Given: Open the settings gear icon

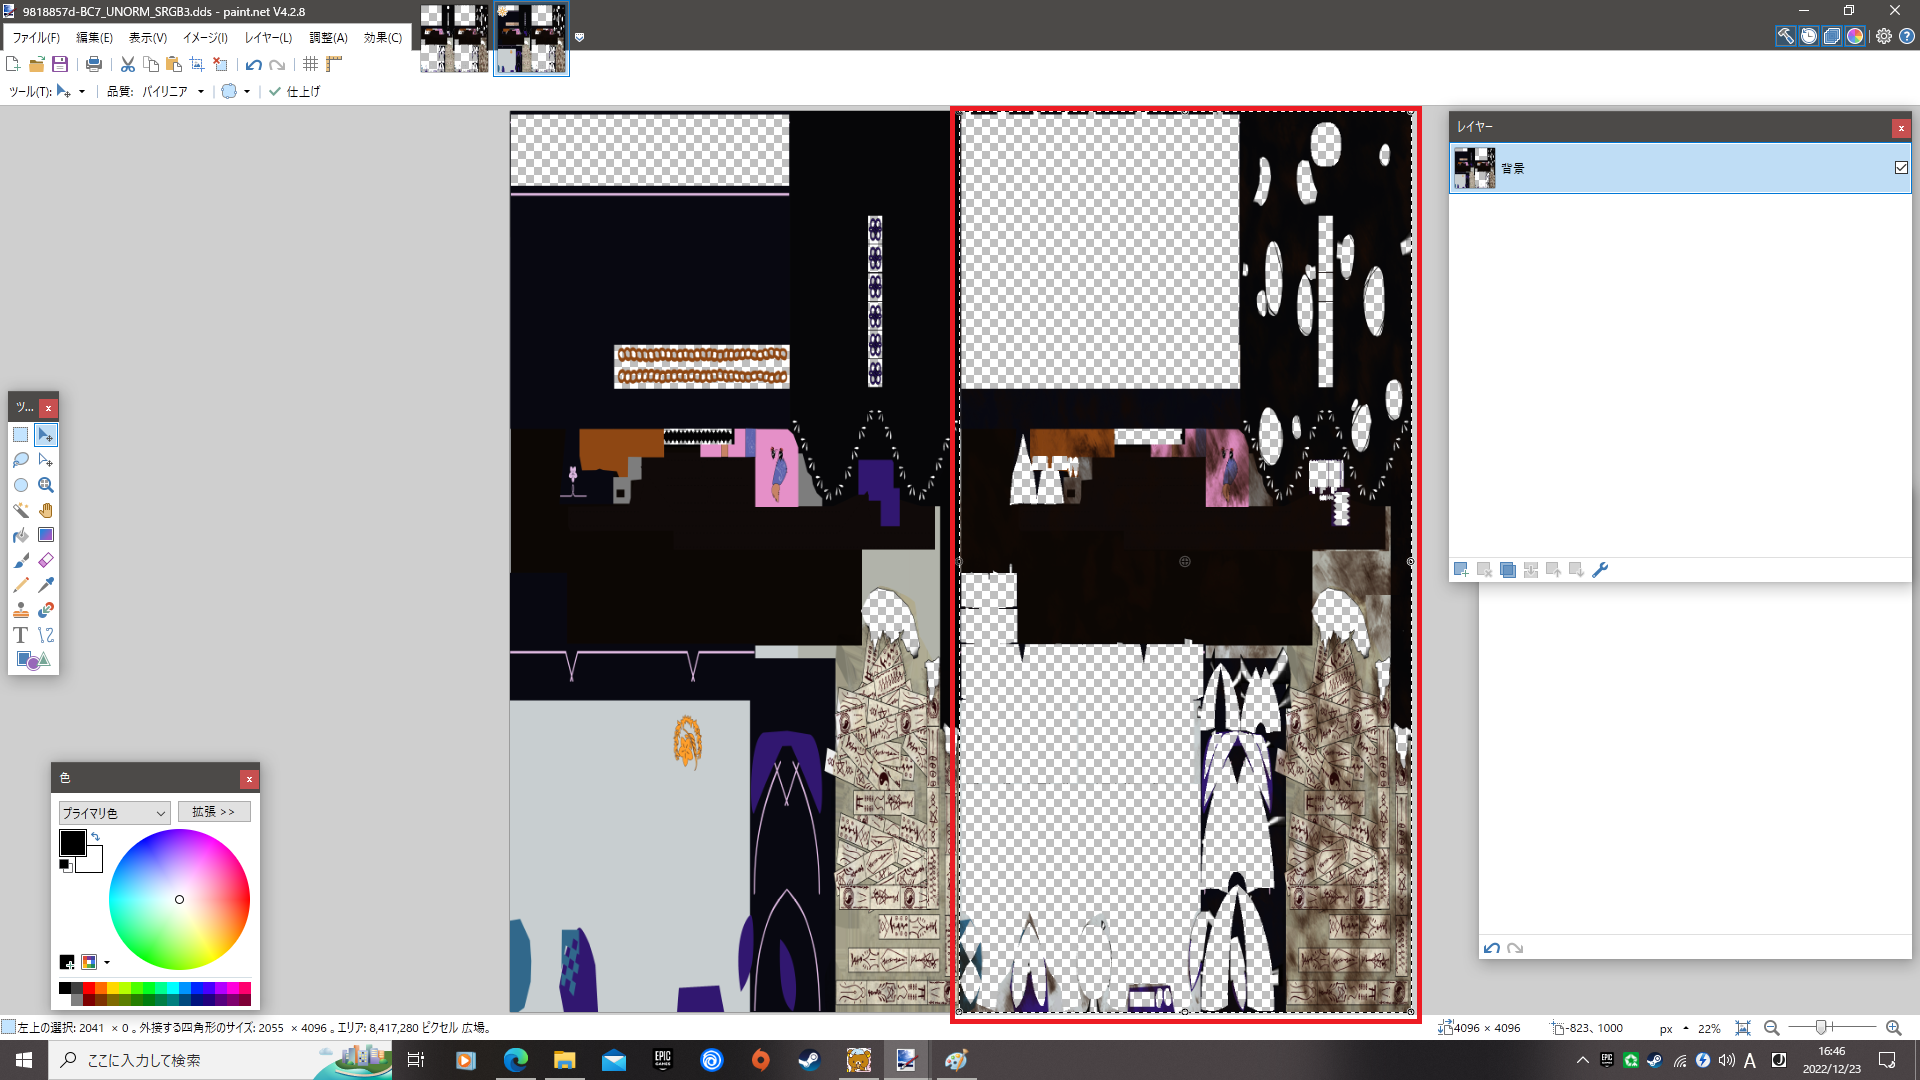Looking at the screenshot, I should (x=1884, y=36).
